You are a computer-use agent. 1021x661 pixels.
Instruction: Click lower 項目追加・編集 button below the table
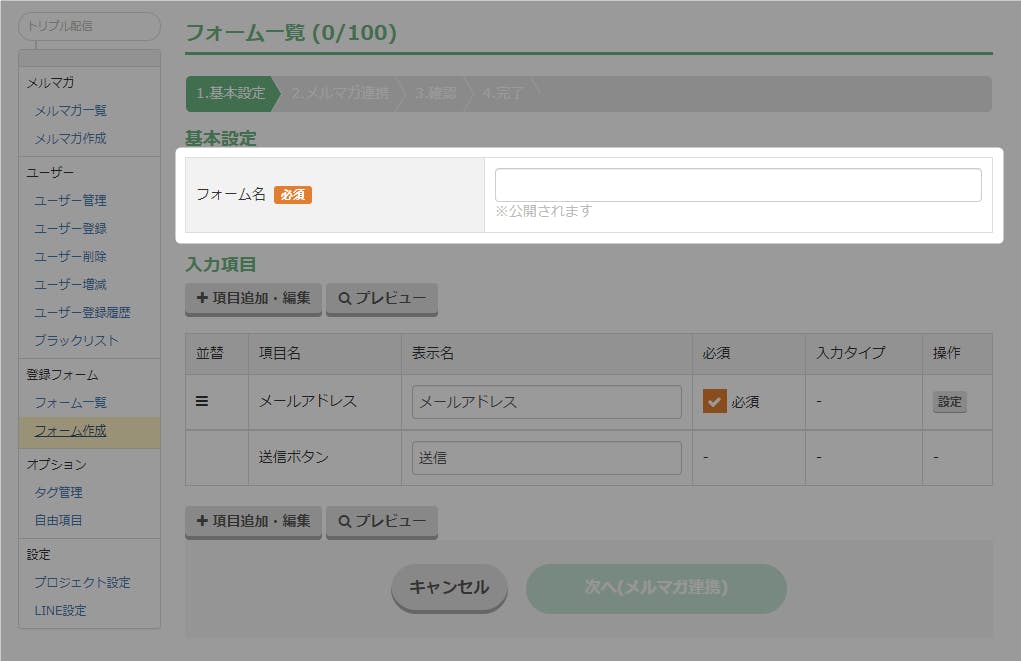point(253,522)
